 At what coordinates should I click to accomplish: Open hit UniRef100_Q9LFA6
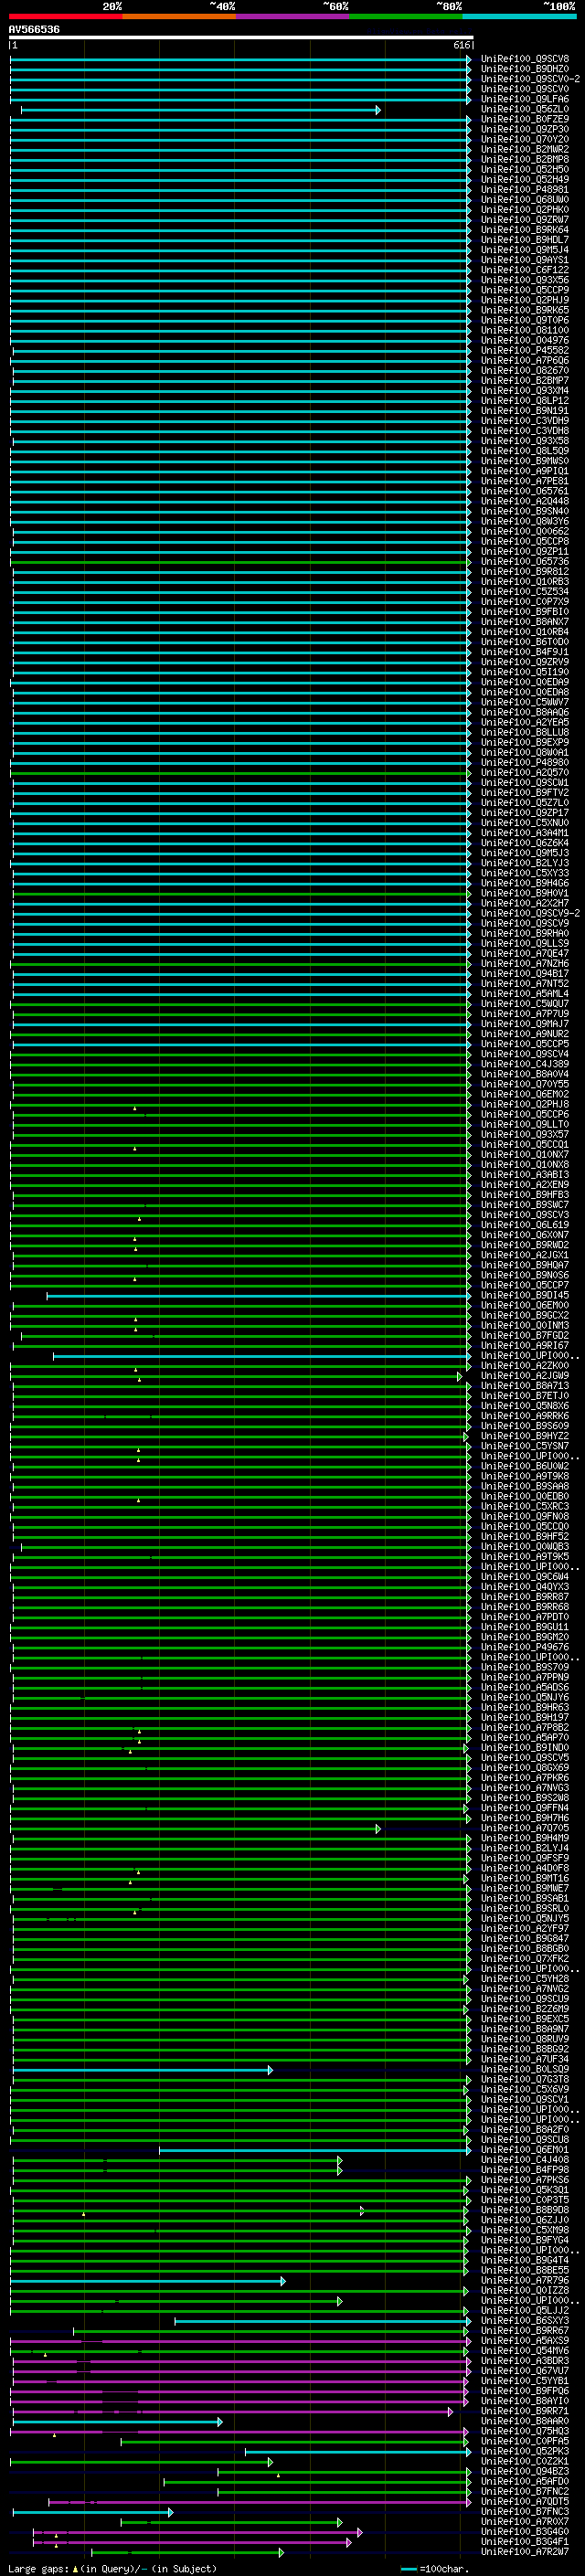[525, 99]
